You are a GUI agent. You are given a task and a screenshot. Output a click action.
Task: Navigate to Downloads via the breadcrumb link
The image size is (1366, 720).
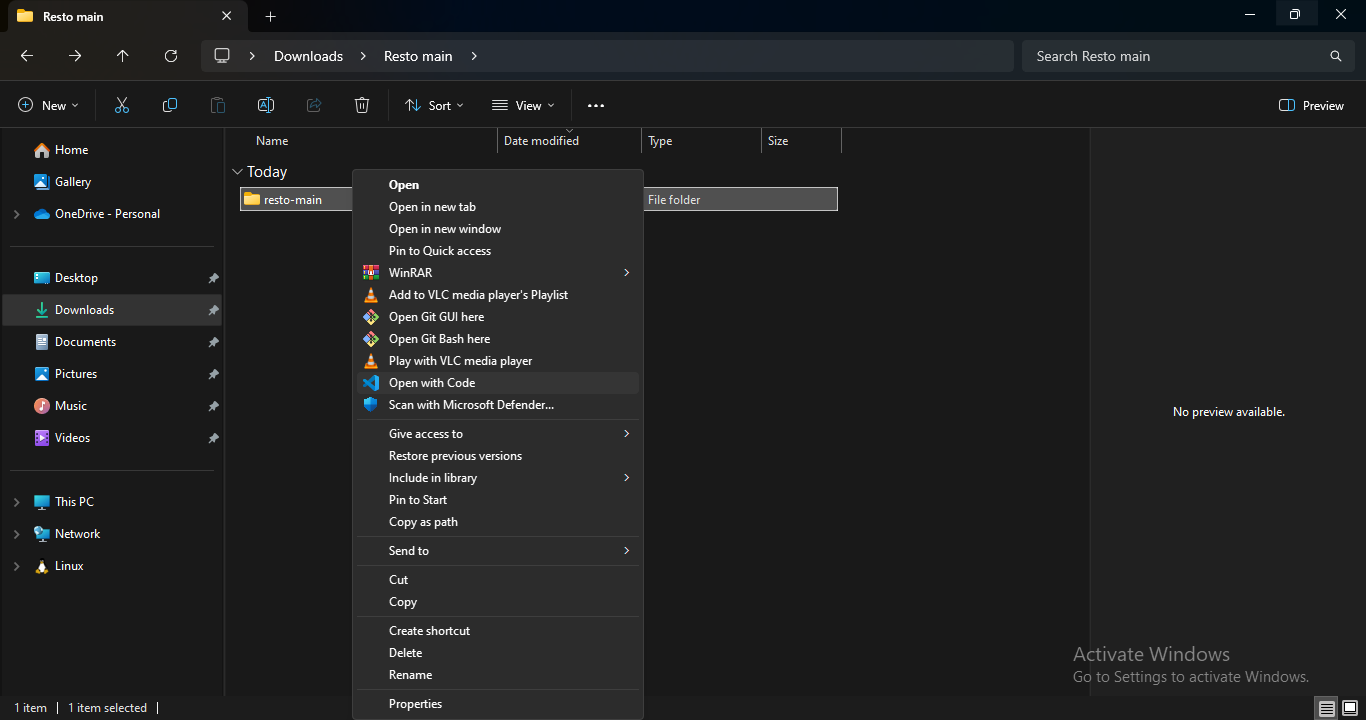tap(308, 56)
